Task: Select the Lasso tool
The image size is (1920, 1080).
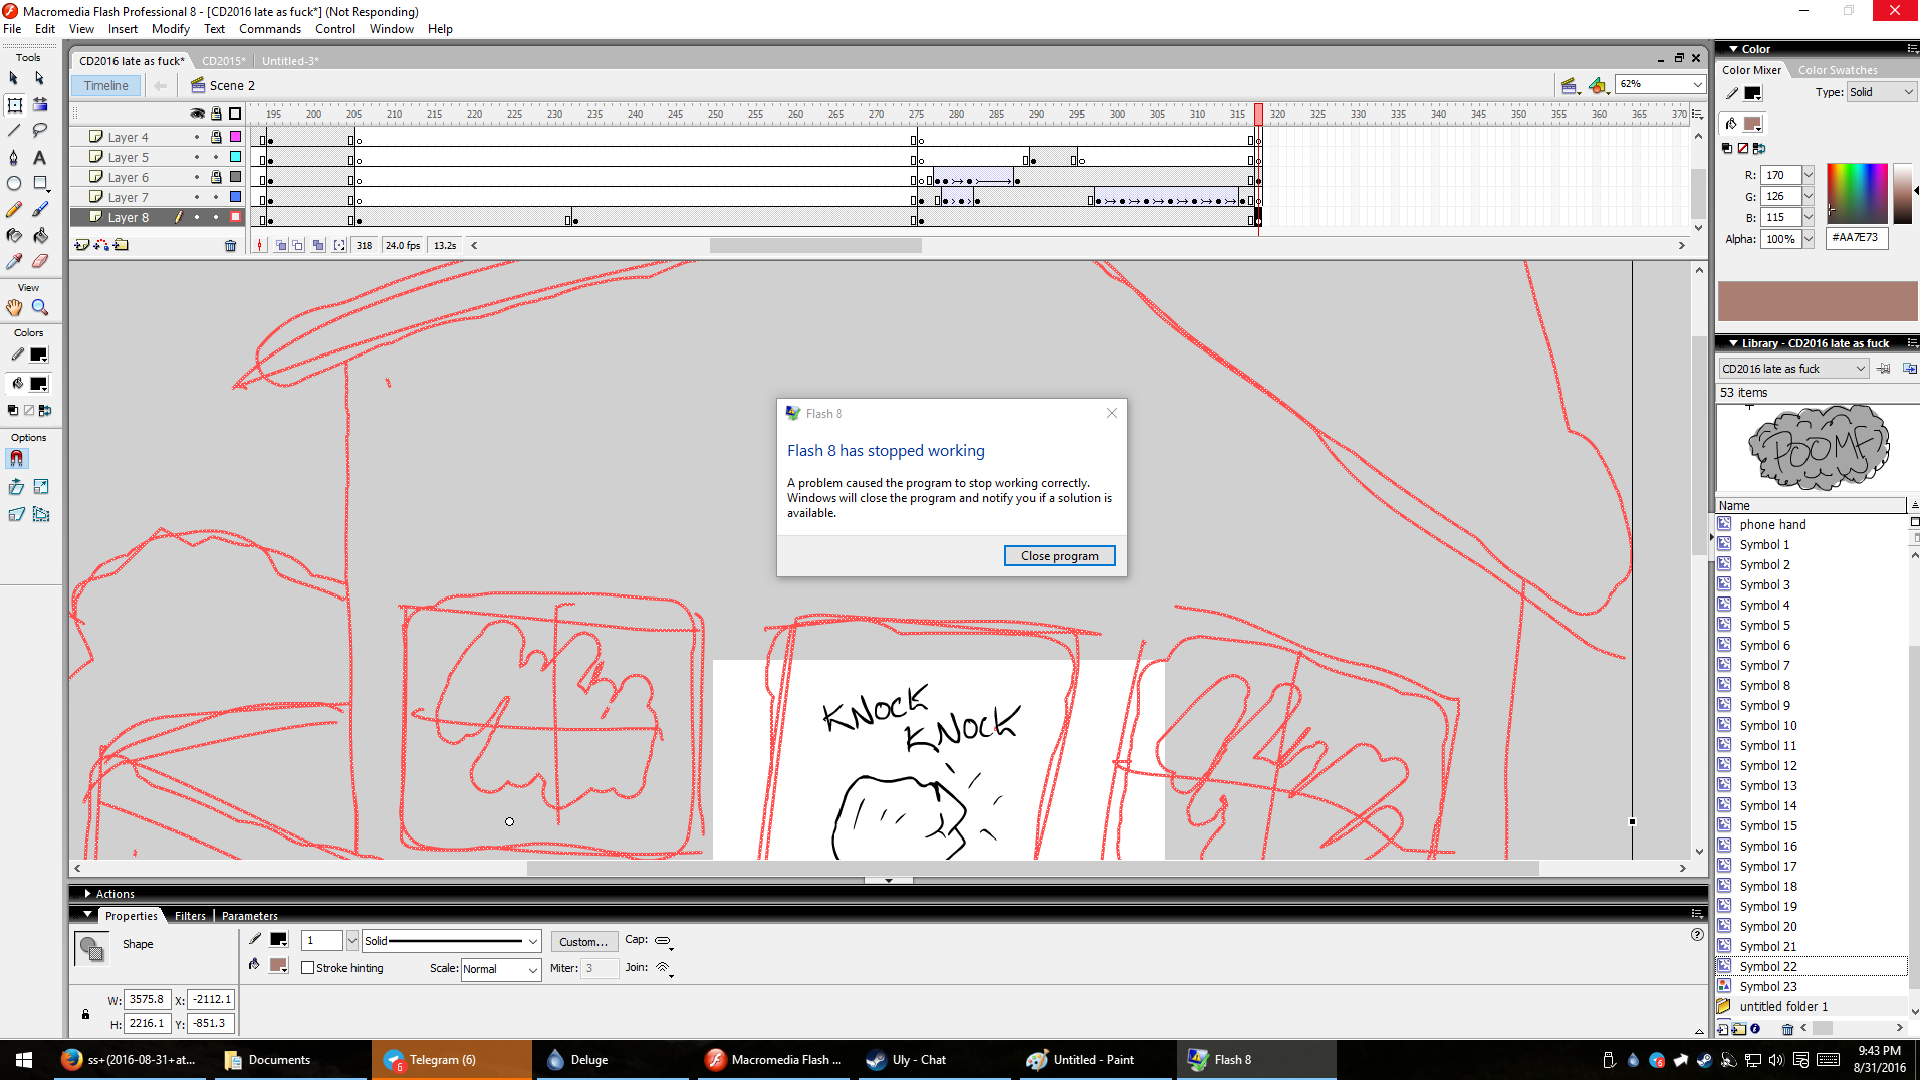Action: coord(40,131)
